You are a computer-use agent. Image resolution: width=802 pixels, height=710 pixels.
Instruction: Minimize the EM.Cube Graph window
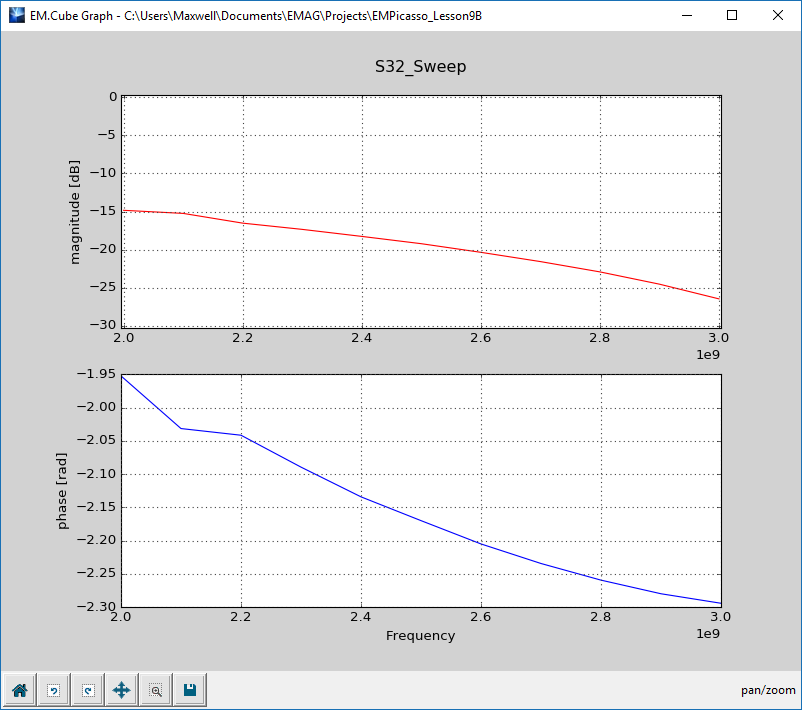687,15
